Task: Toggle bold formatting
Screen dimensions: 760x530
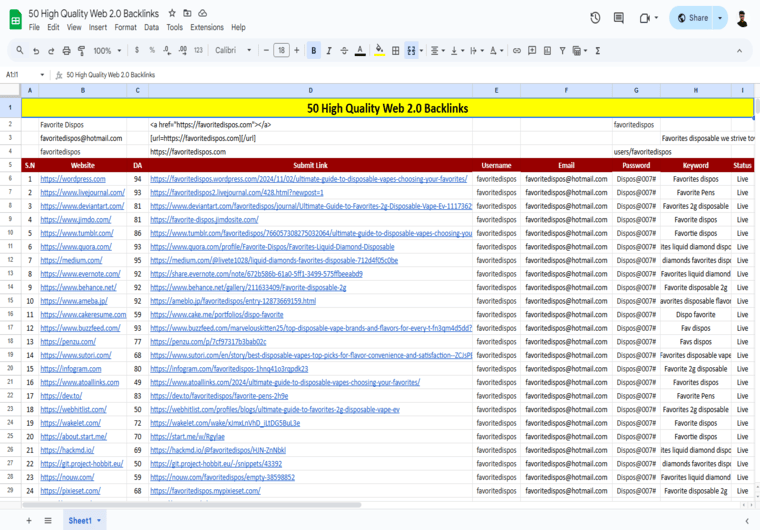Action: (x=313, y=50)
